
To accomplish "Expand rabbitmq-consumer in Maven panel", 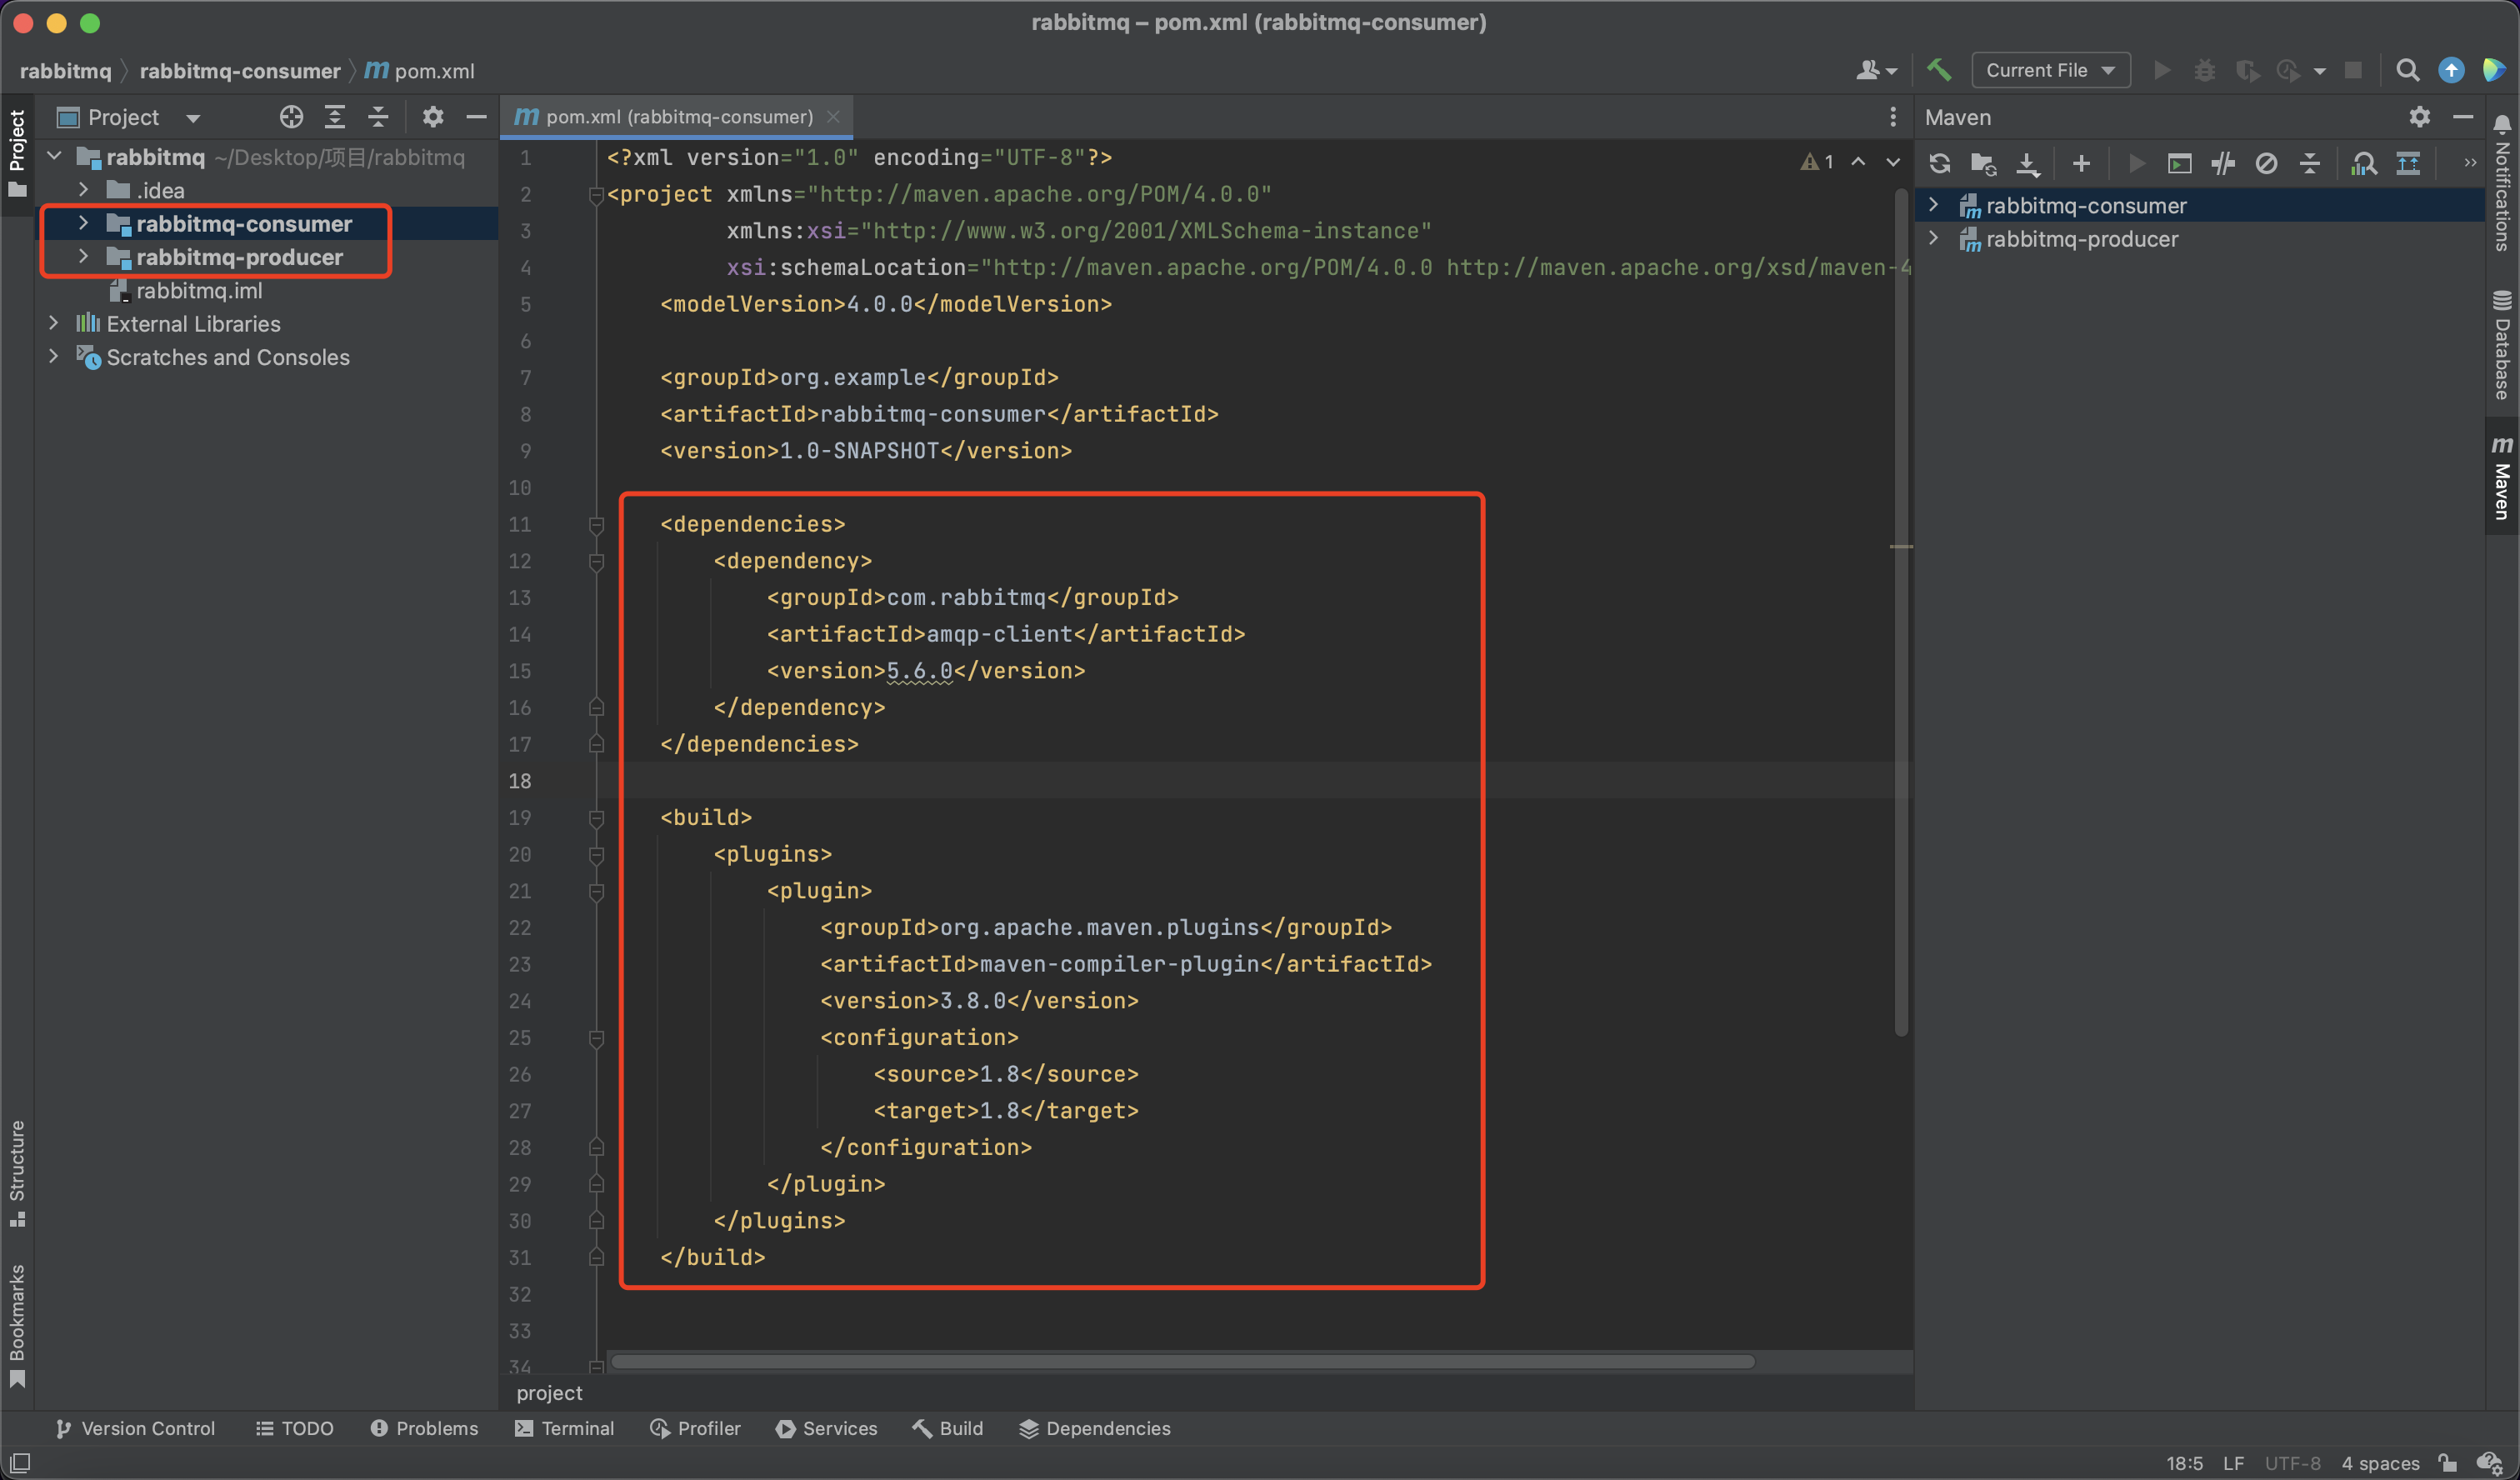I will 1933,205.
